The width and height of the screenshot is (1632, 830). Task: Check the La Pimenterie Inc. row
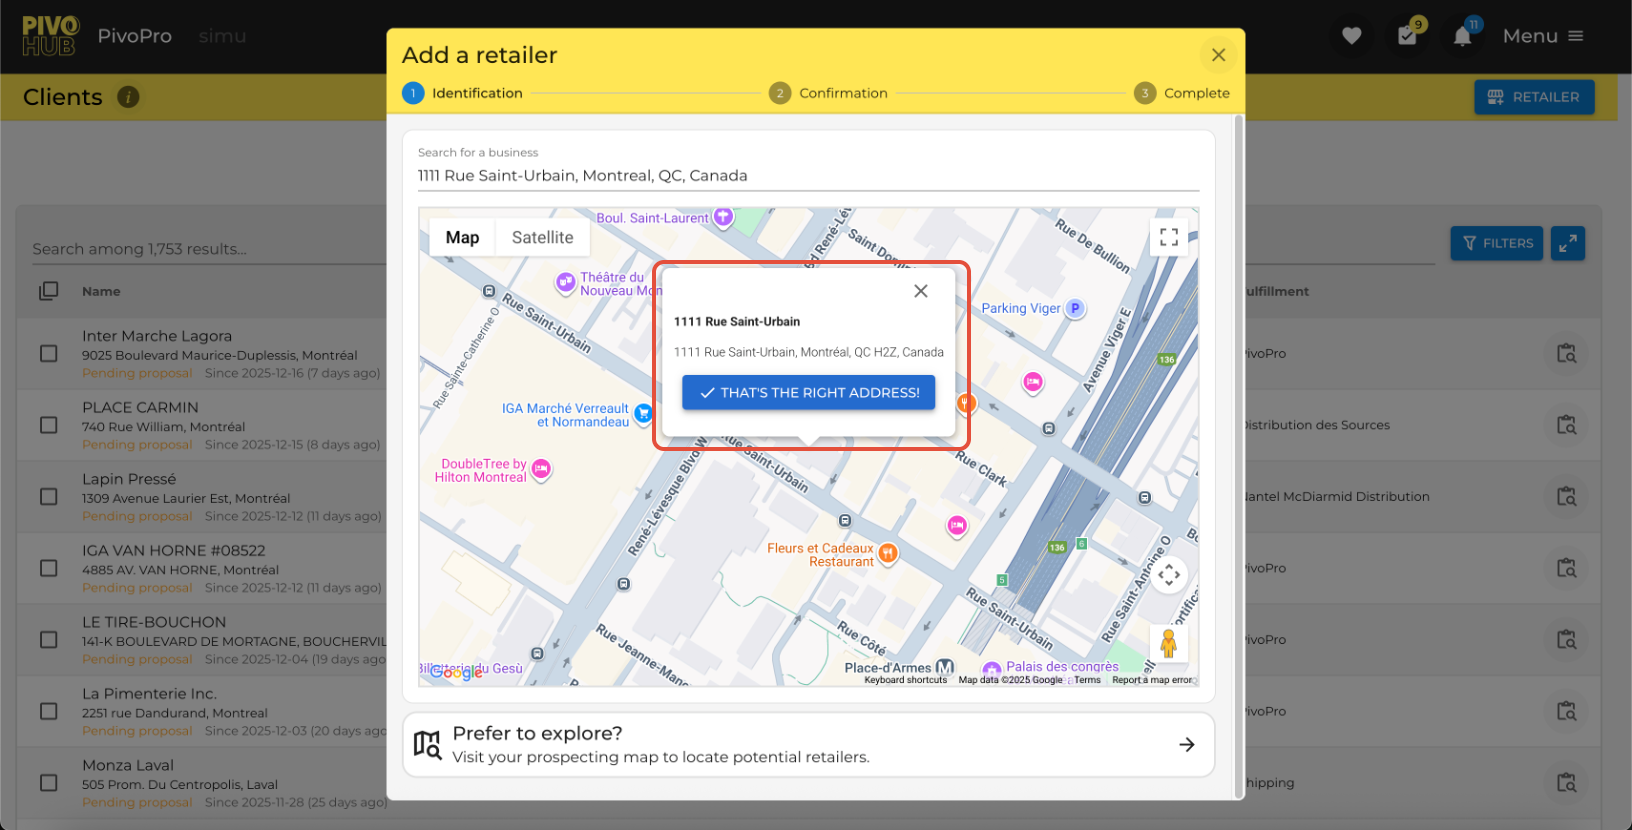coord(48,711)
